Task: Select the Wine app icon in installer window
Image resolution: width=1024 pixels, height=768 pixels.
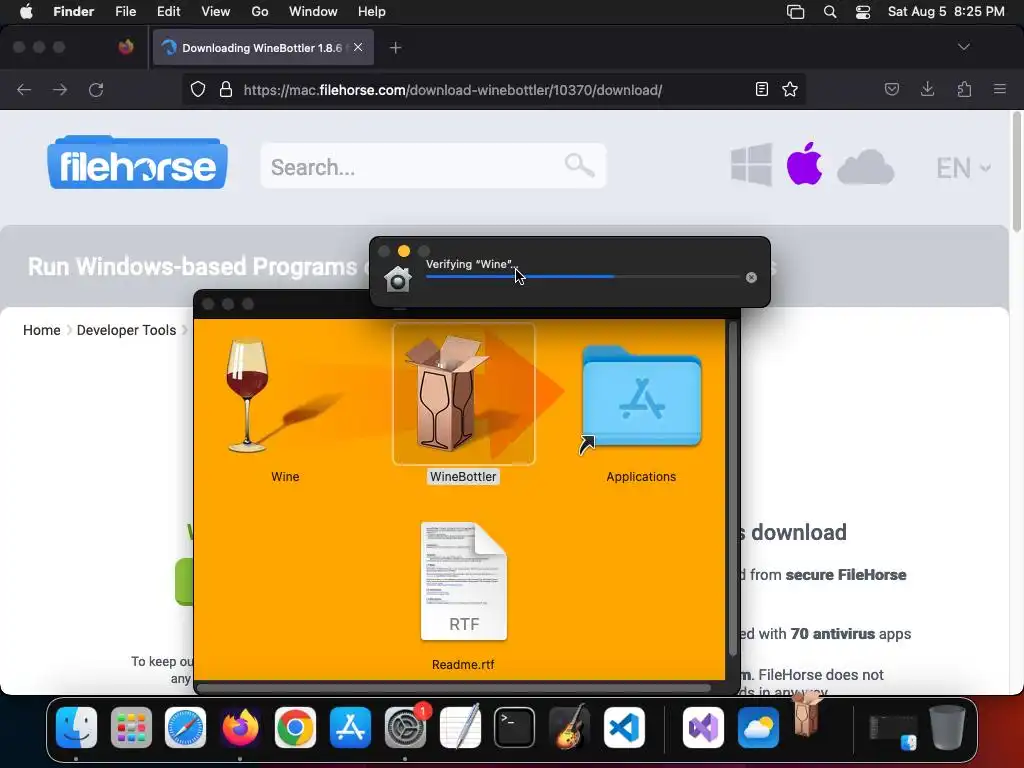Action: point(248,396)
